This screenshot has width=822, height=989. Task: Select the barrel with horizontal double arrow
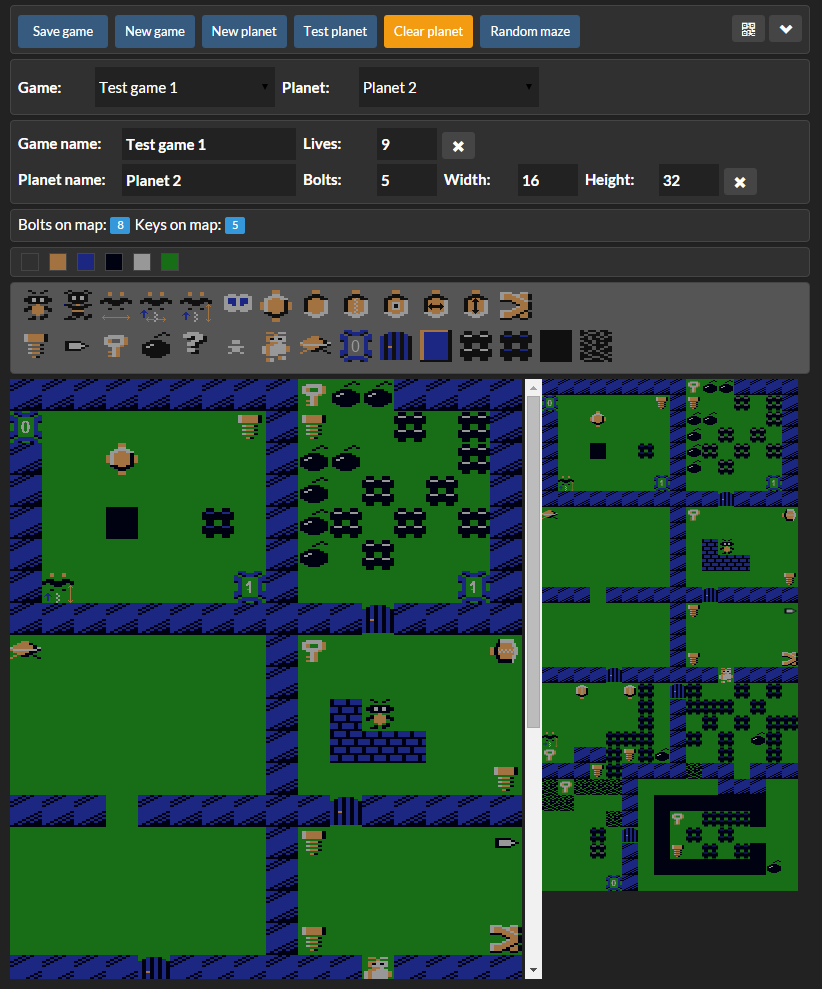[x=436, y=306]
